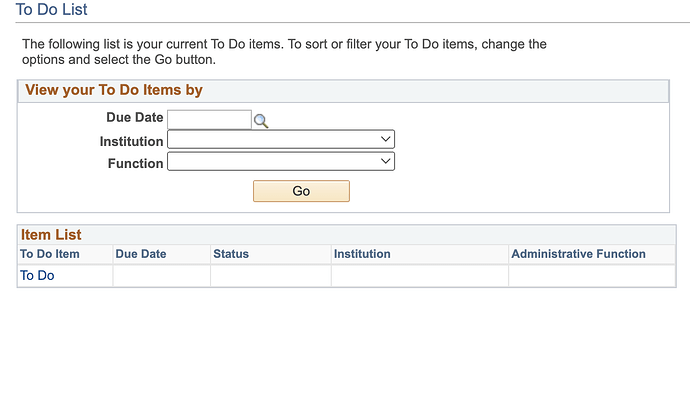Click the Due Date field label
The image size is (690, 400).
(134, 118)
